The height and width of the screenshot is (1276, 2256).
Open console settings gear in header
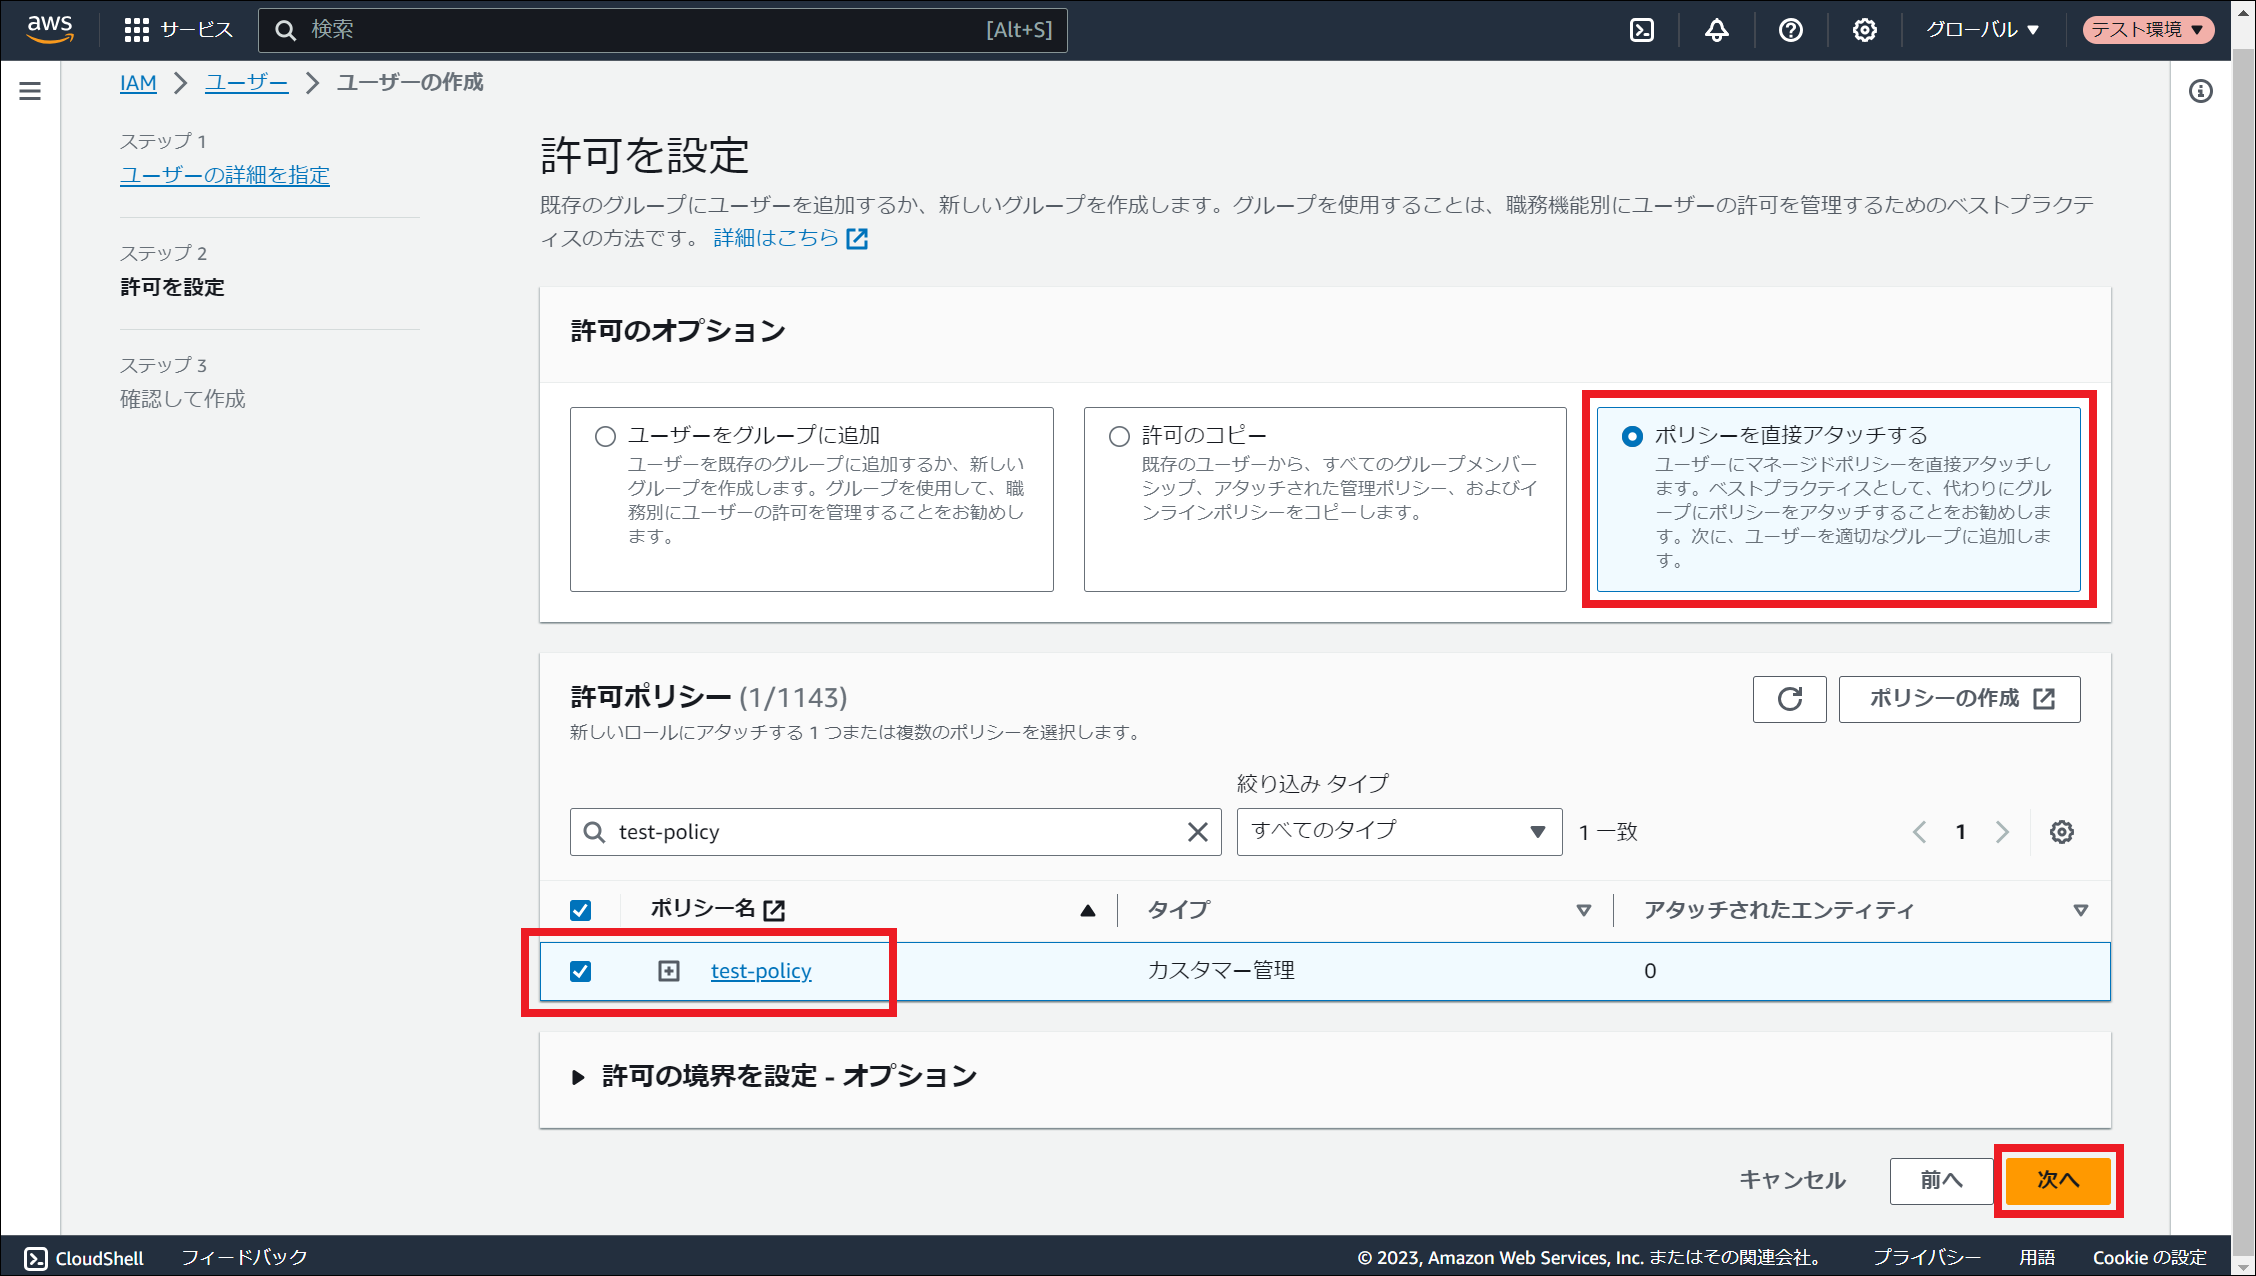(1864, 30)
